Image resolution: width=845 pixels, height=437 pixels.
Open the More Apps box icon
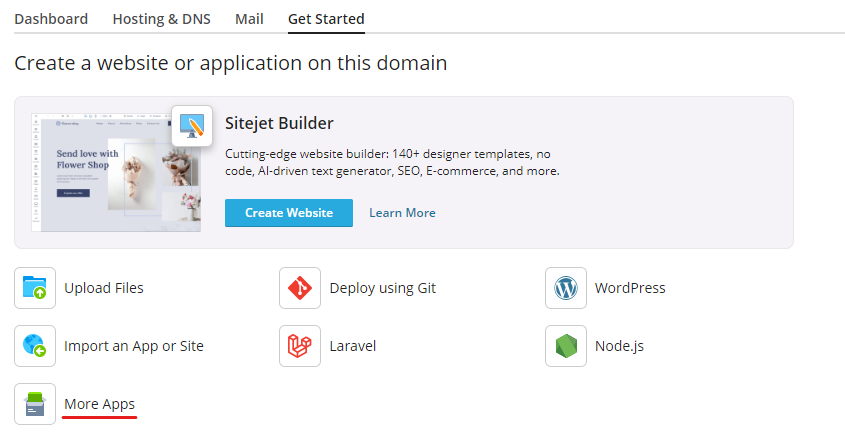click(35, 404)
